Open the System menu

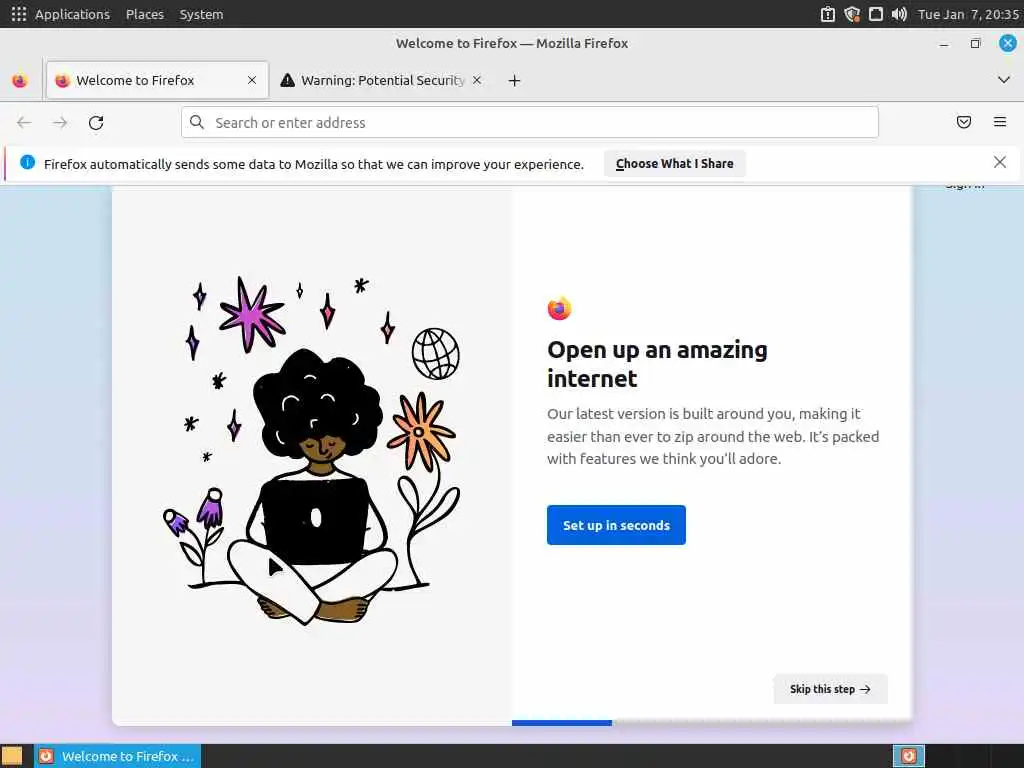[x=201, y=14]
